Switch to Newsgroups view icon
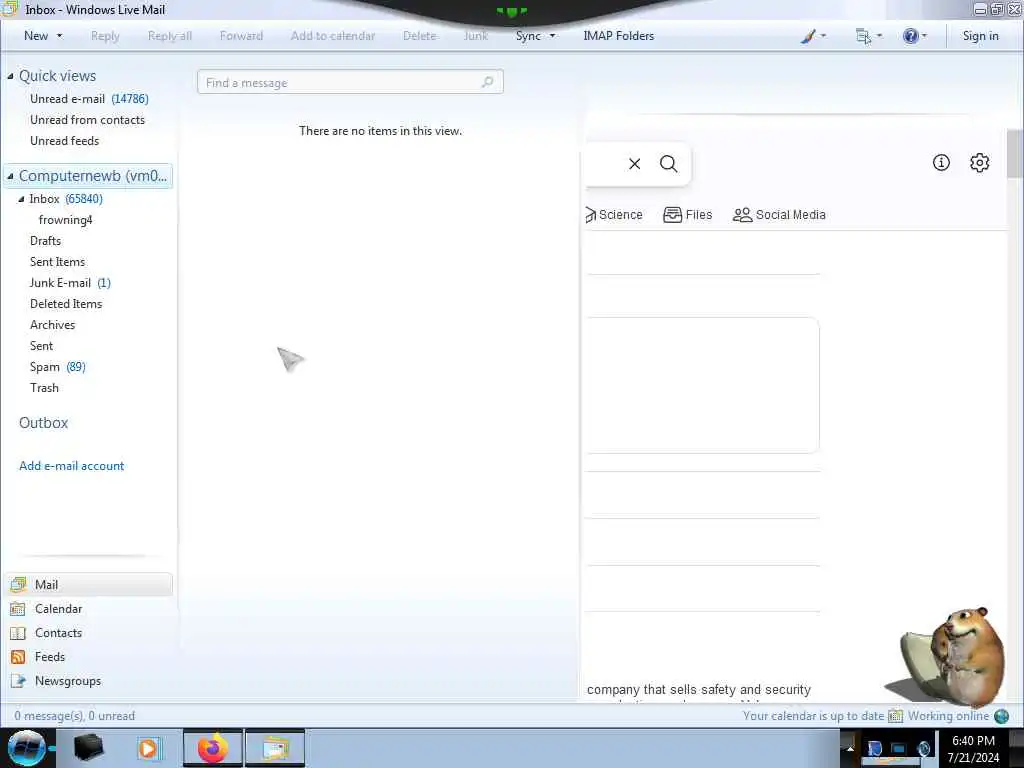 point(18,681)
